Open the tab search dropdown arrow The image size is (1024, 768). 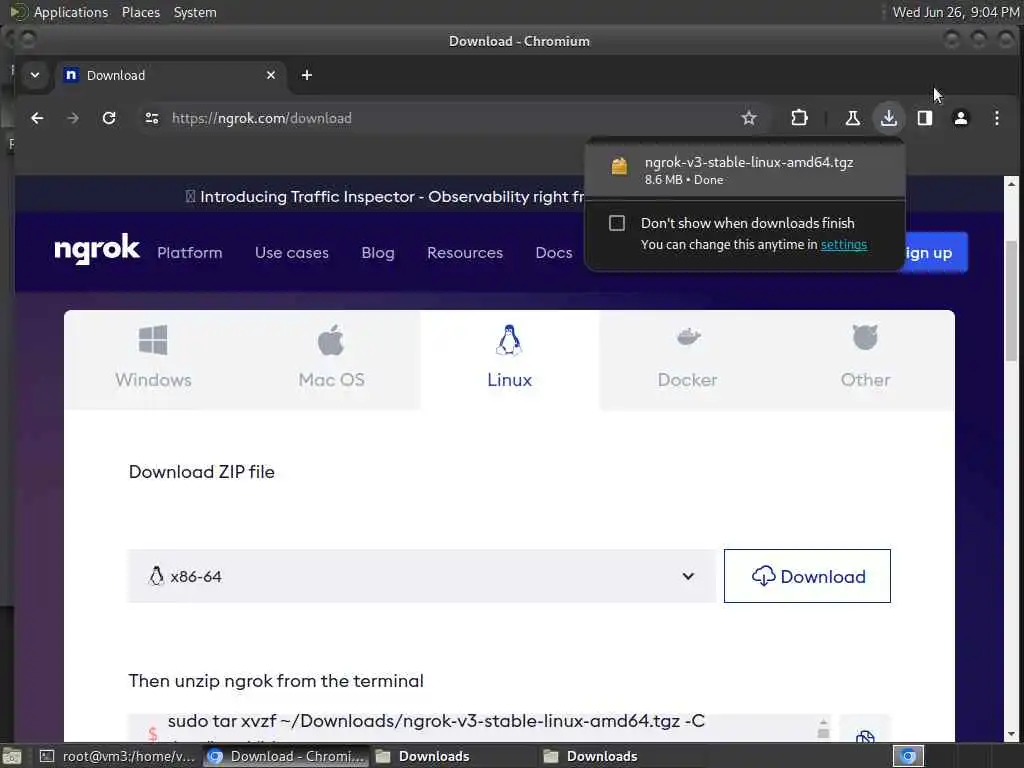pyautogui.click(x=35, y=75)
